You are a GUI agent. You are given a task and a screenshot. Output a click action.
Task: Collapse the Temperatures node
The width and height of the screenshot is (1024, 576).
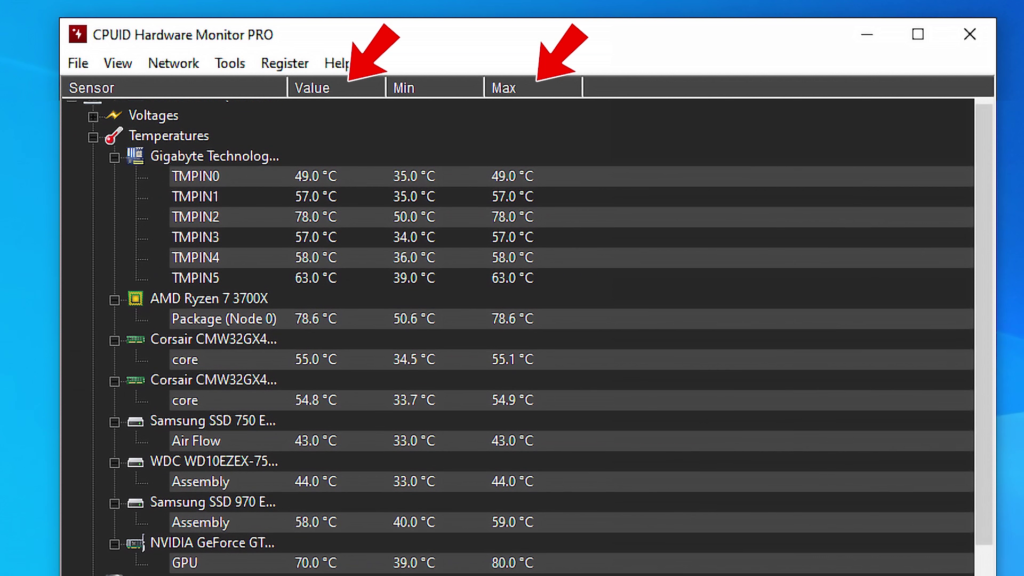93,136
